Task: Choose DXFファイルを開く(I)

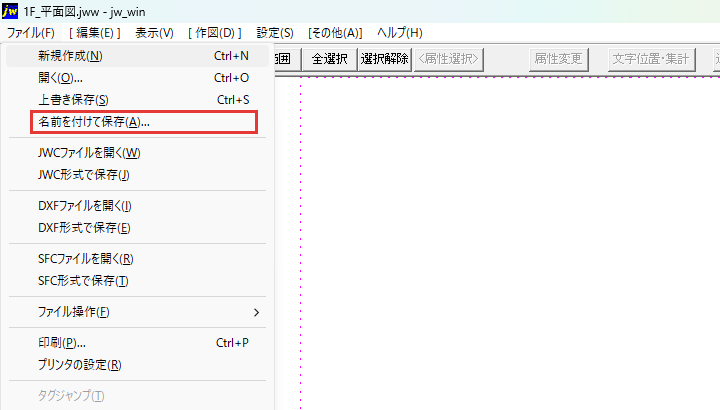Action: click(137, 206)
